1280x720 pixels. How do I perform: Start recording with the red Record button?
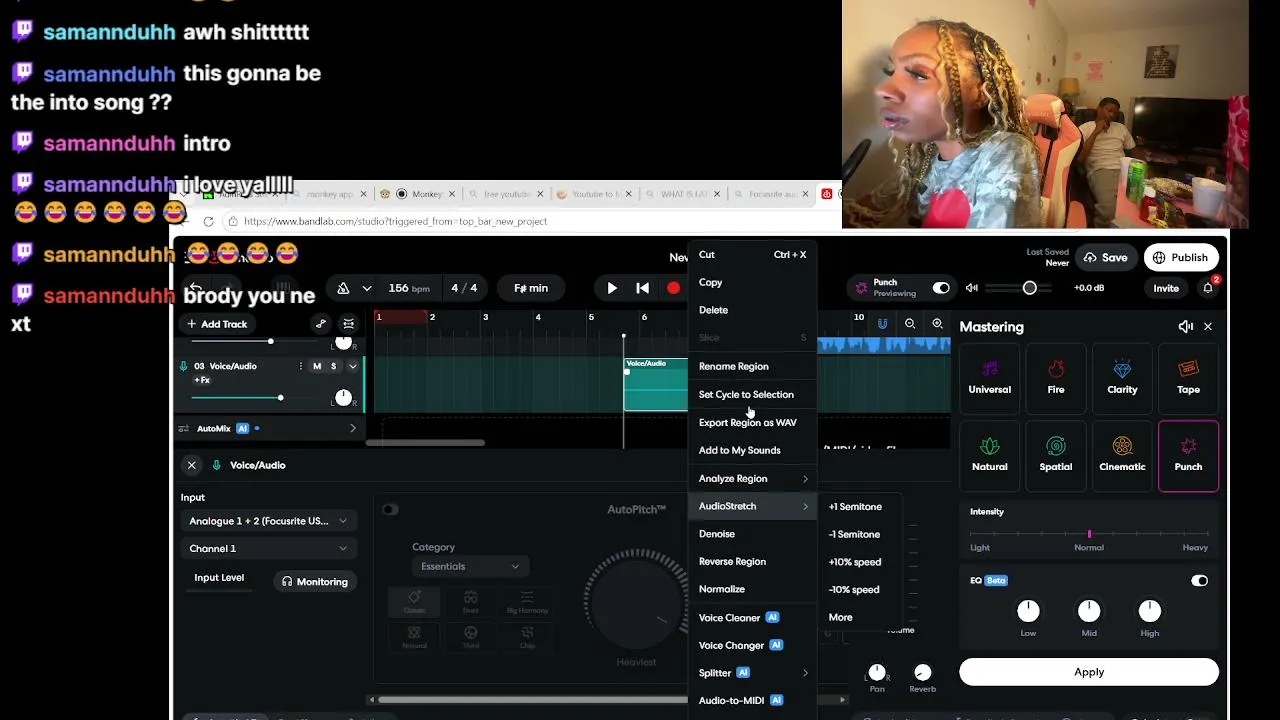674,288
